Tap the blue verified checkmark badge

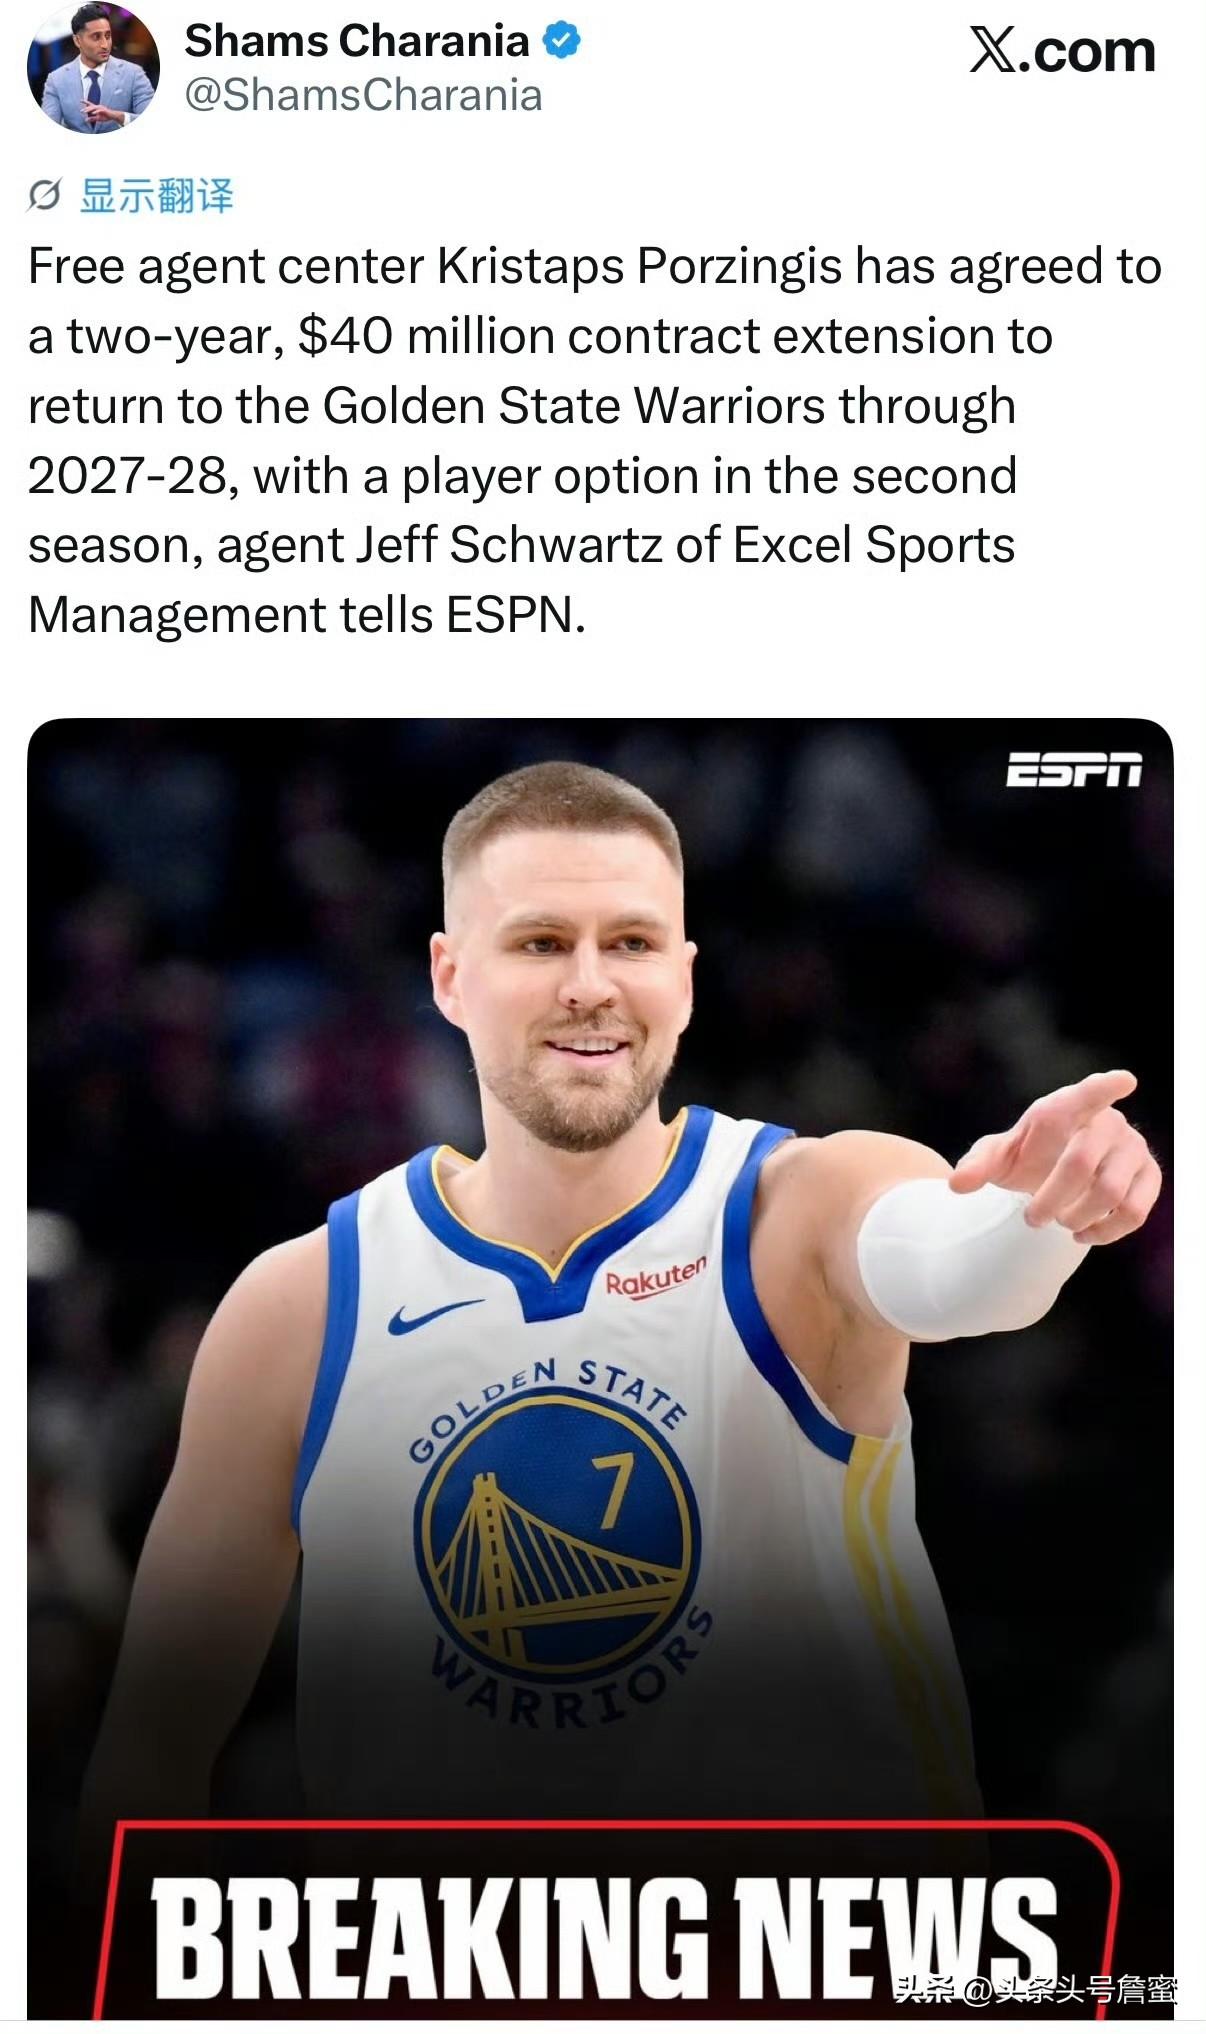point(561,41)
